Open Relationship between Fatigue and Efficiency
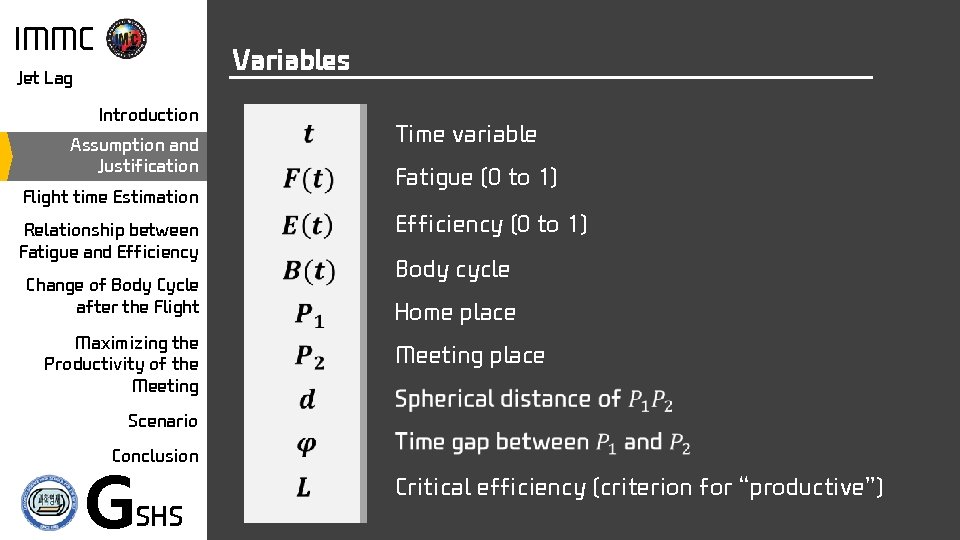Image resolution: width=960 pixels, height=540 pixels. coord(109,241)
